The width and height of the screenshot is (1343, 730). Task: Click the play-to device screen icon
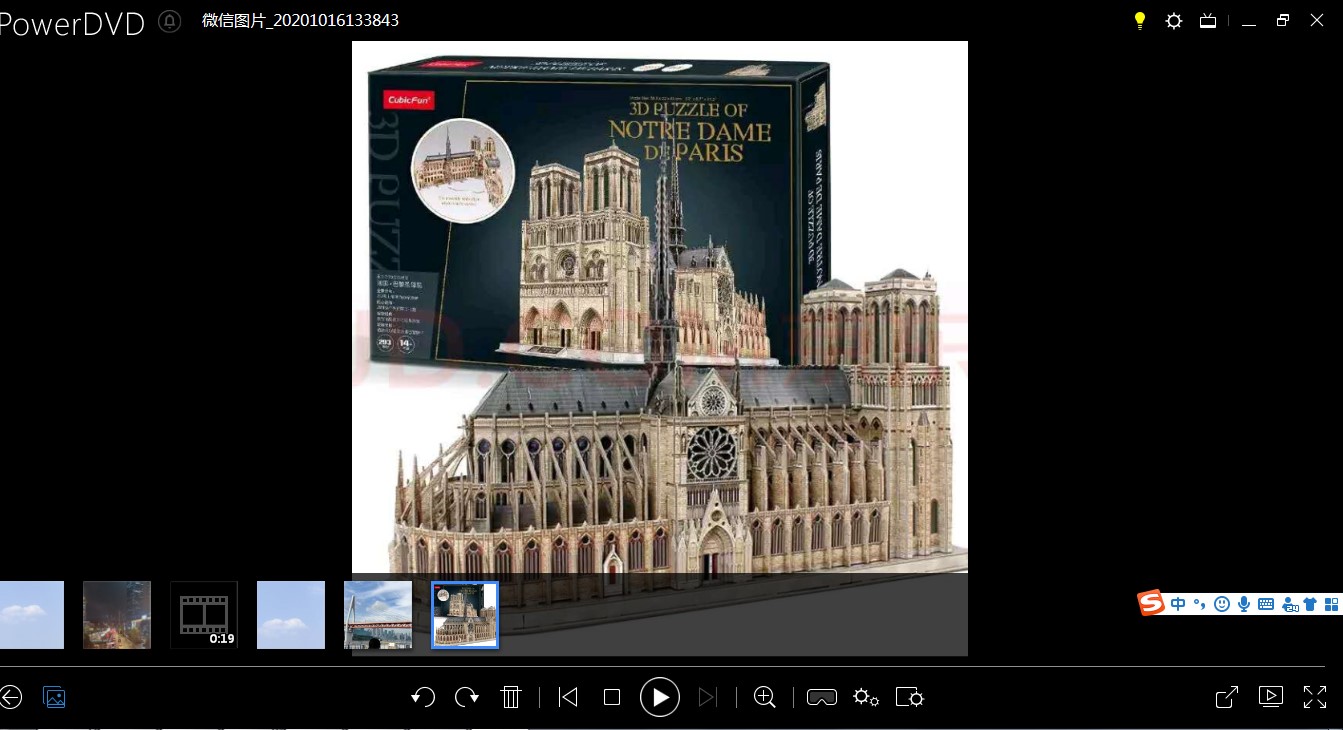tap(1271, 697)
